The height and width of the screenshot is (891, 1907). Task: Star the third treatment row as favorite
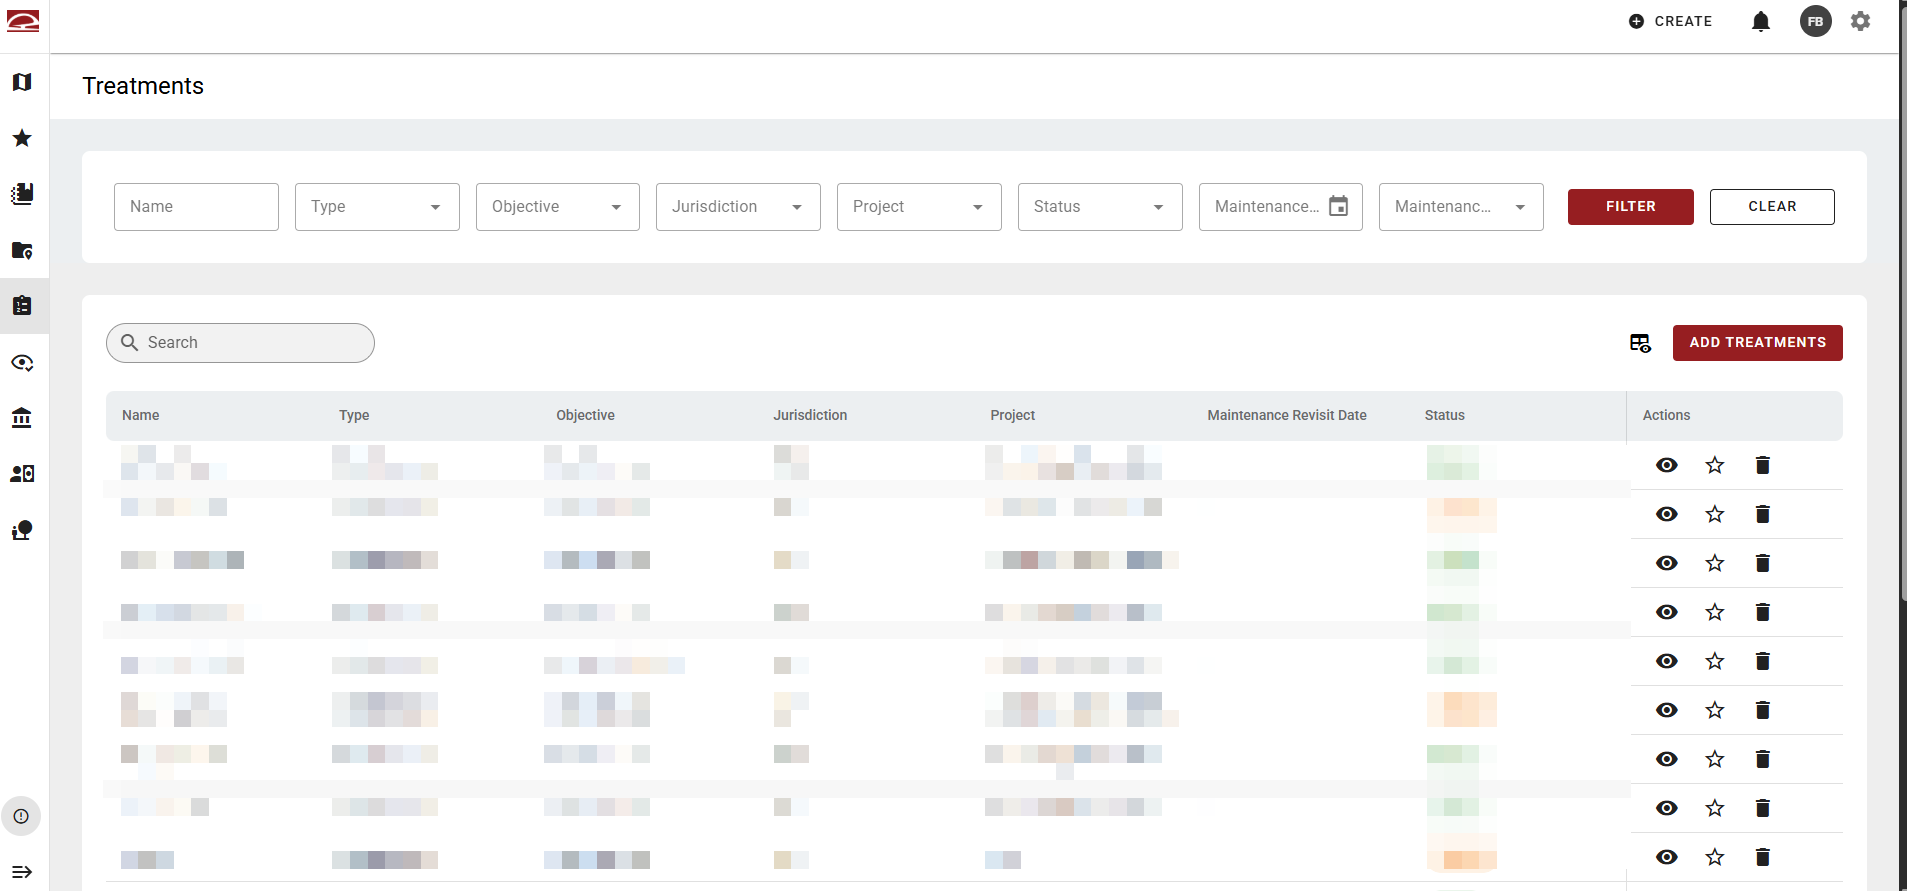tap(1715, 563)
